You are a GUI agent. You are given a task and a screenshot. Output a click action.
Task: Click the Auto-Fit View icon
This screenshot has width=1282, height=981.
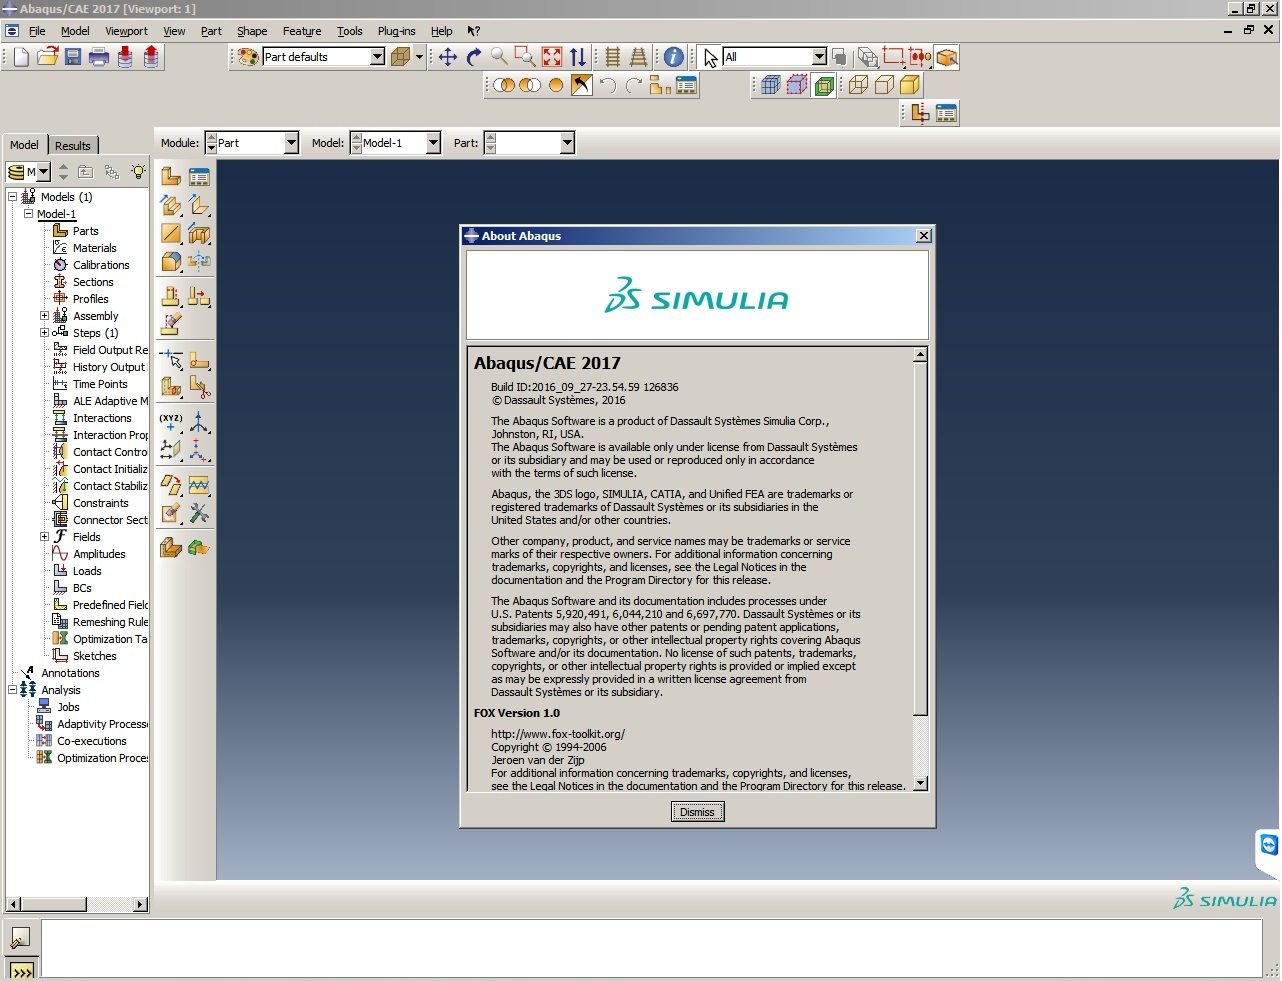click(x=552, y=57)
